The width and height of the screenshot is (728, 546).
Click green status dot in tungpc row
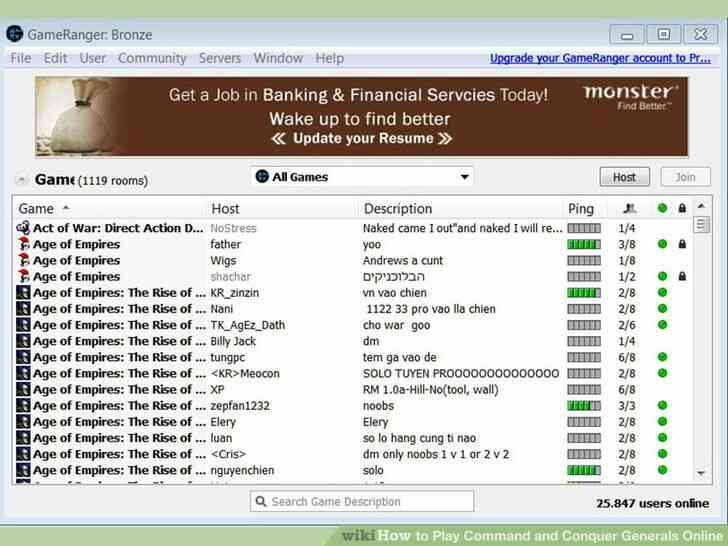(x=663, y=357)
